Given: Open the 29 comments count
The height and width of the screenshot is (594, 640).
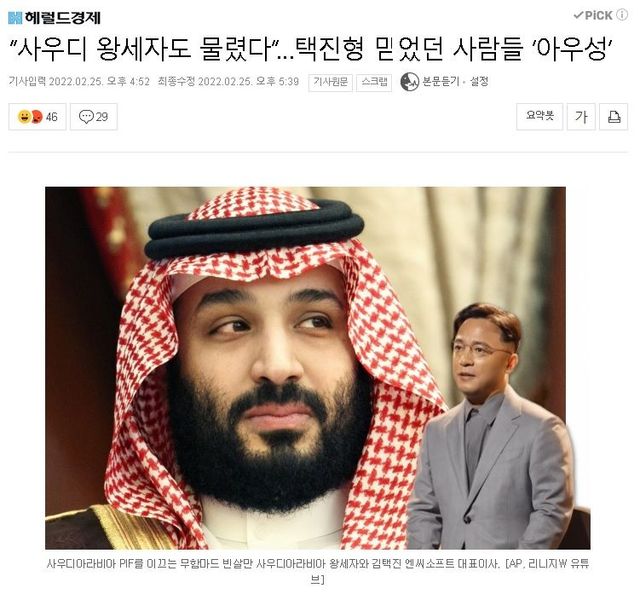Looking at the screenshot, I should point(102,117).
